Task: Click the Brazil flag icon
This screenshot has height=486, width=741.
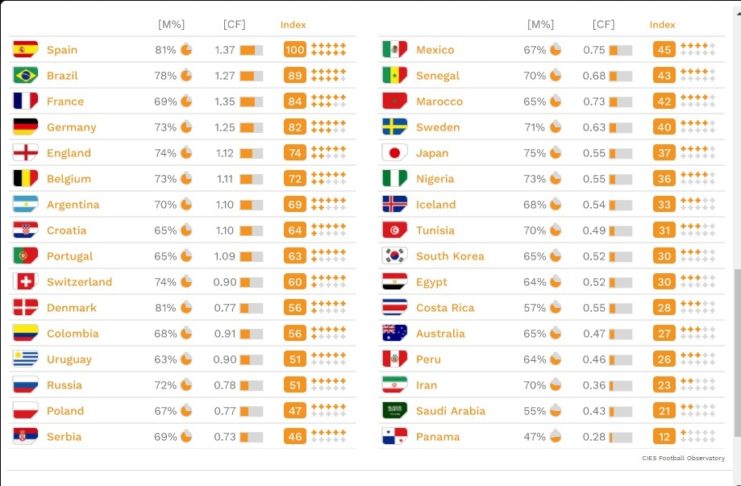Action: [25, 75]
